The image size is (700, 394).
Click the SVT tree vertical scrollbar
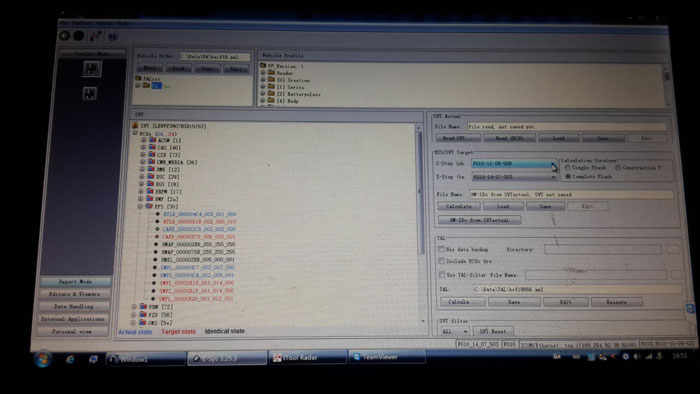419,223
